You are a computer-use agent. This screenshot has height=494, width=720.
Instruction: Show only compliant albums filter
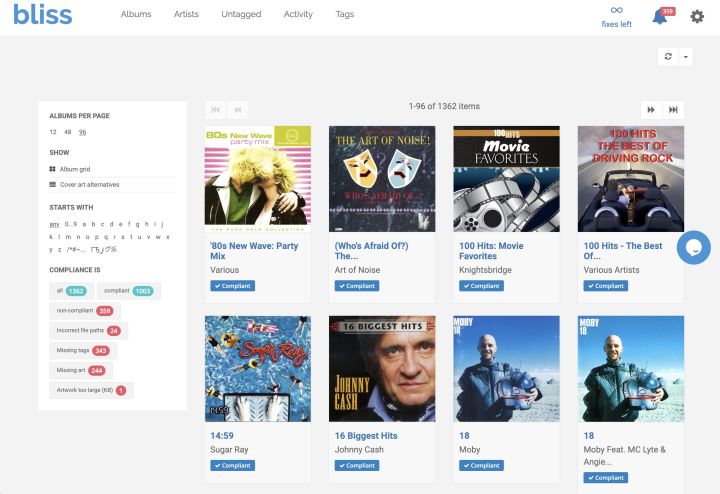pyautogui.click(x=129, y=291)
